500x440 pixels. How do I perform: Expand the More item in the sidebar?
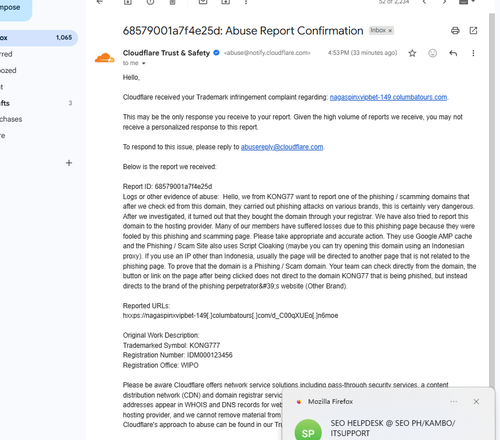[3, 135]
